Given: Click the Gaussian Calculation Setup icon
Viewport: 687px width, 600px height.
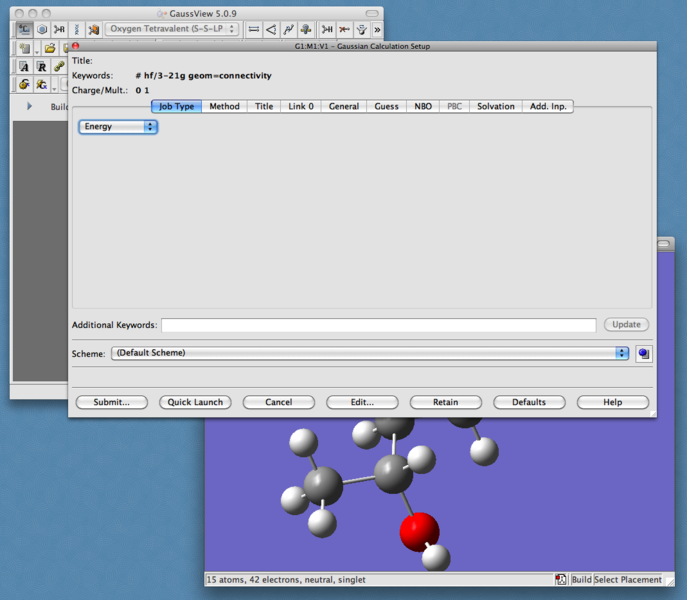Looking at the screenshot, I should [x=25, y=84].
